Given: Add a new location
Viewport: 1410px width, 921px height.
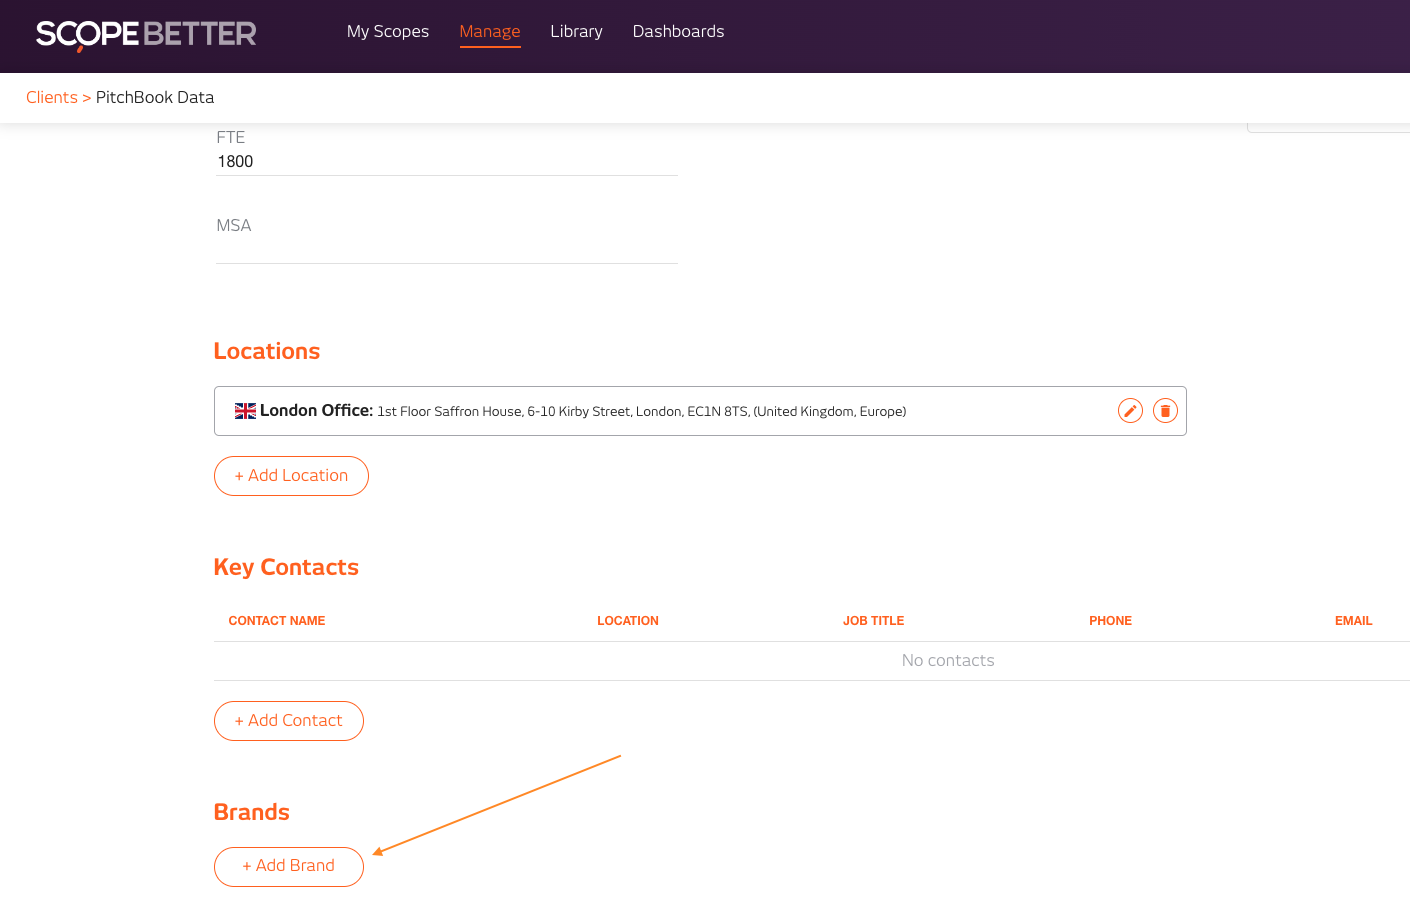Looking at the screenshot, I should pos(291,476).
